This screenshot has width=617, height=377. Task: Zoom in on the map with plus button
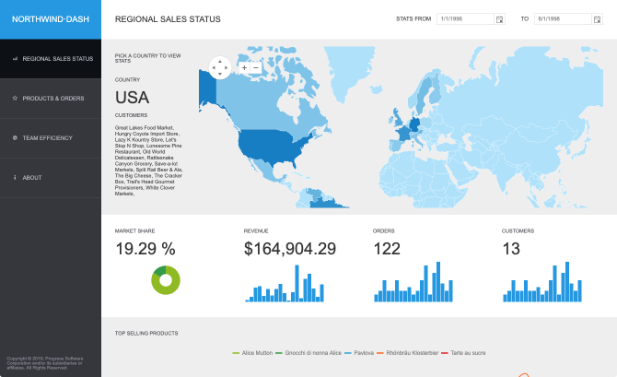(x=244, y=68)
